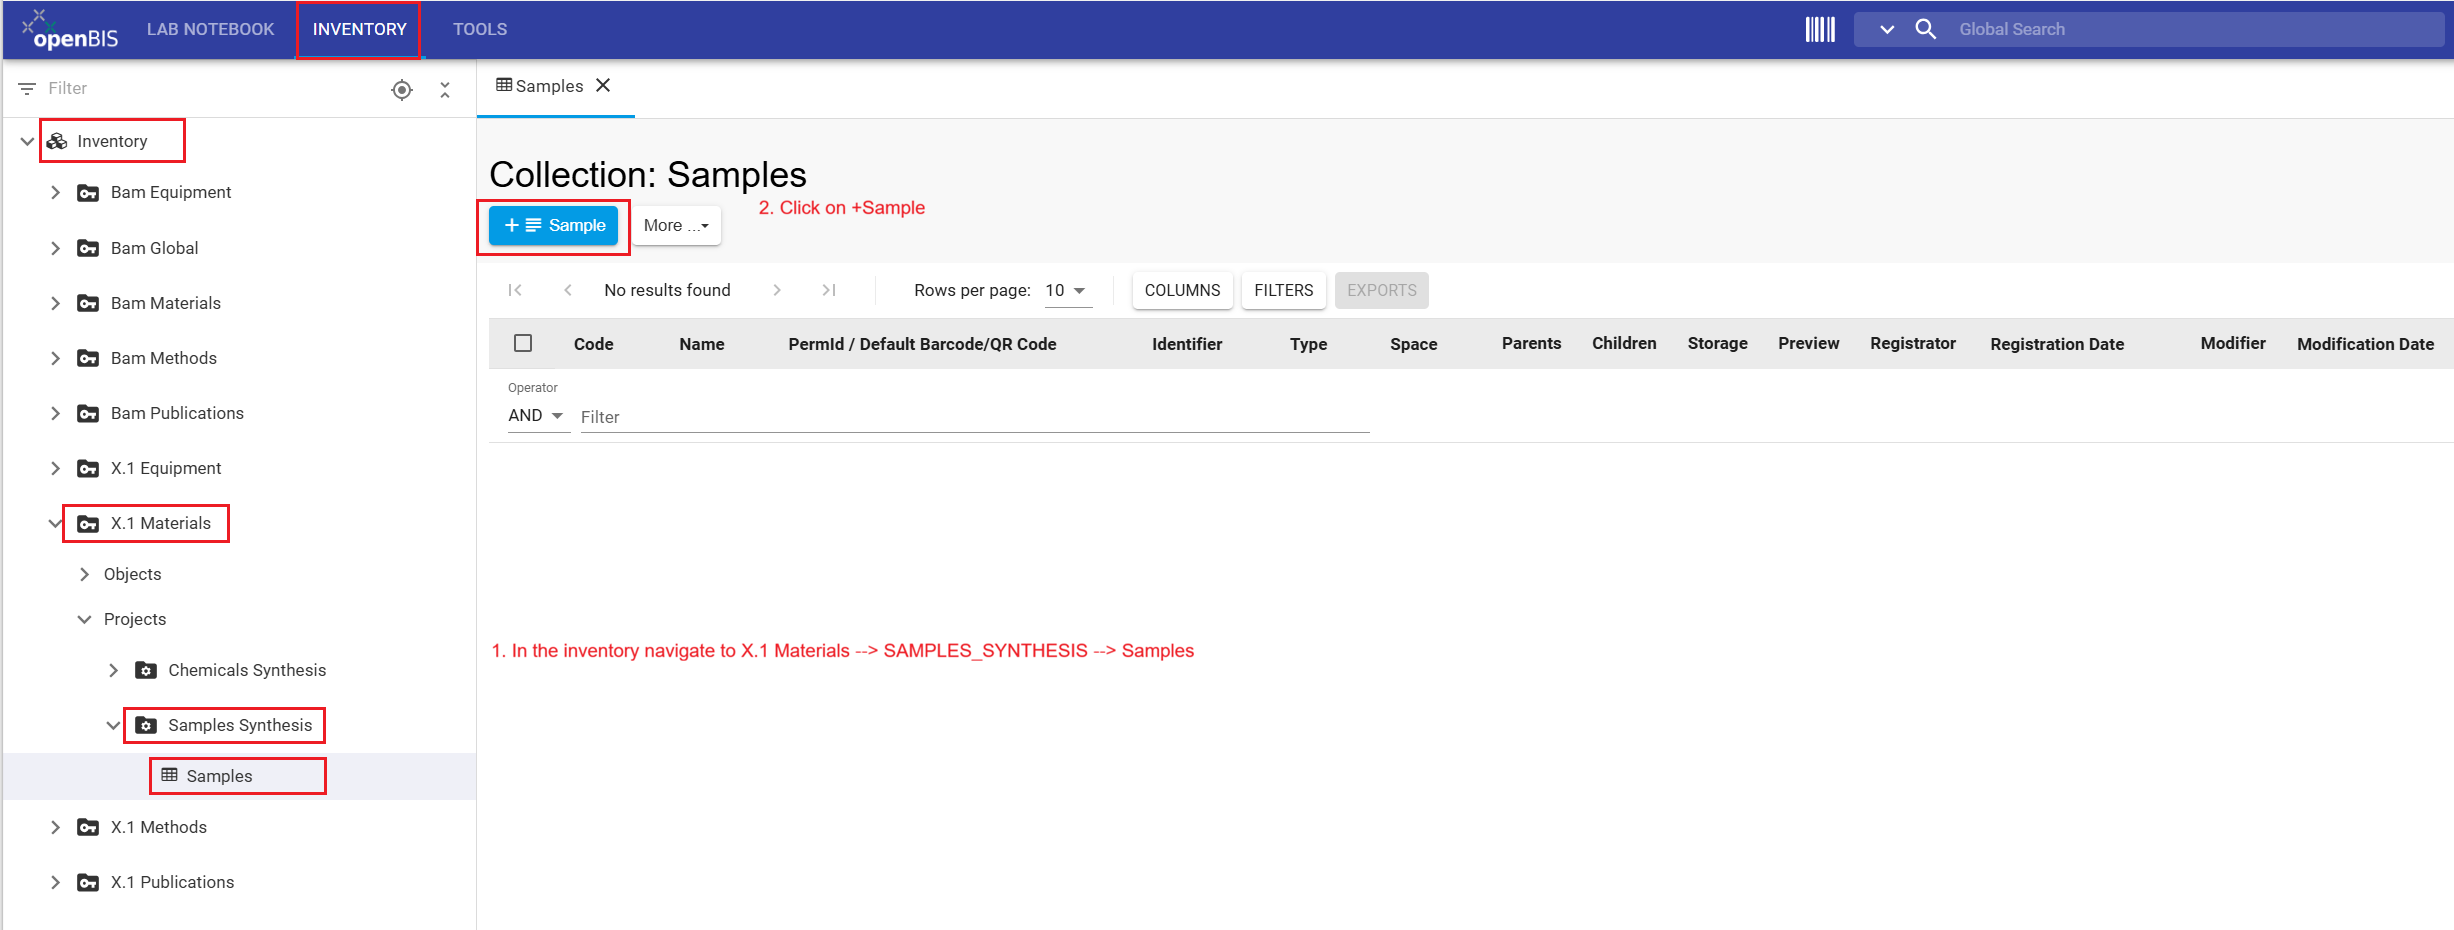Click the Inventory root icon
Screen dimensions: 2454x930
click(57, 141)
